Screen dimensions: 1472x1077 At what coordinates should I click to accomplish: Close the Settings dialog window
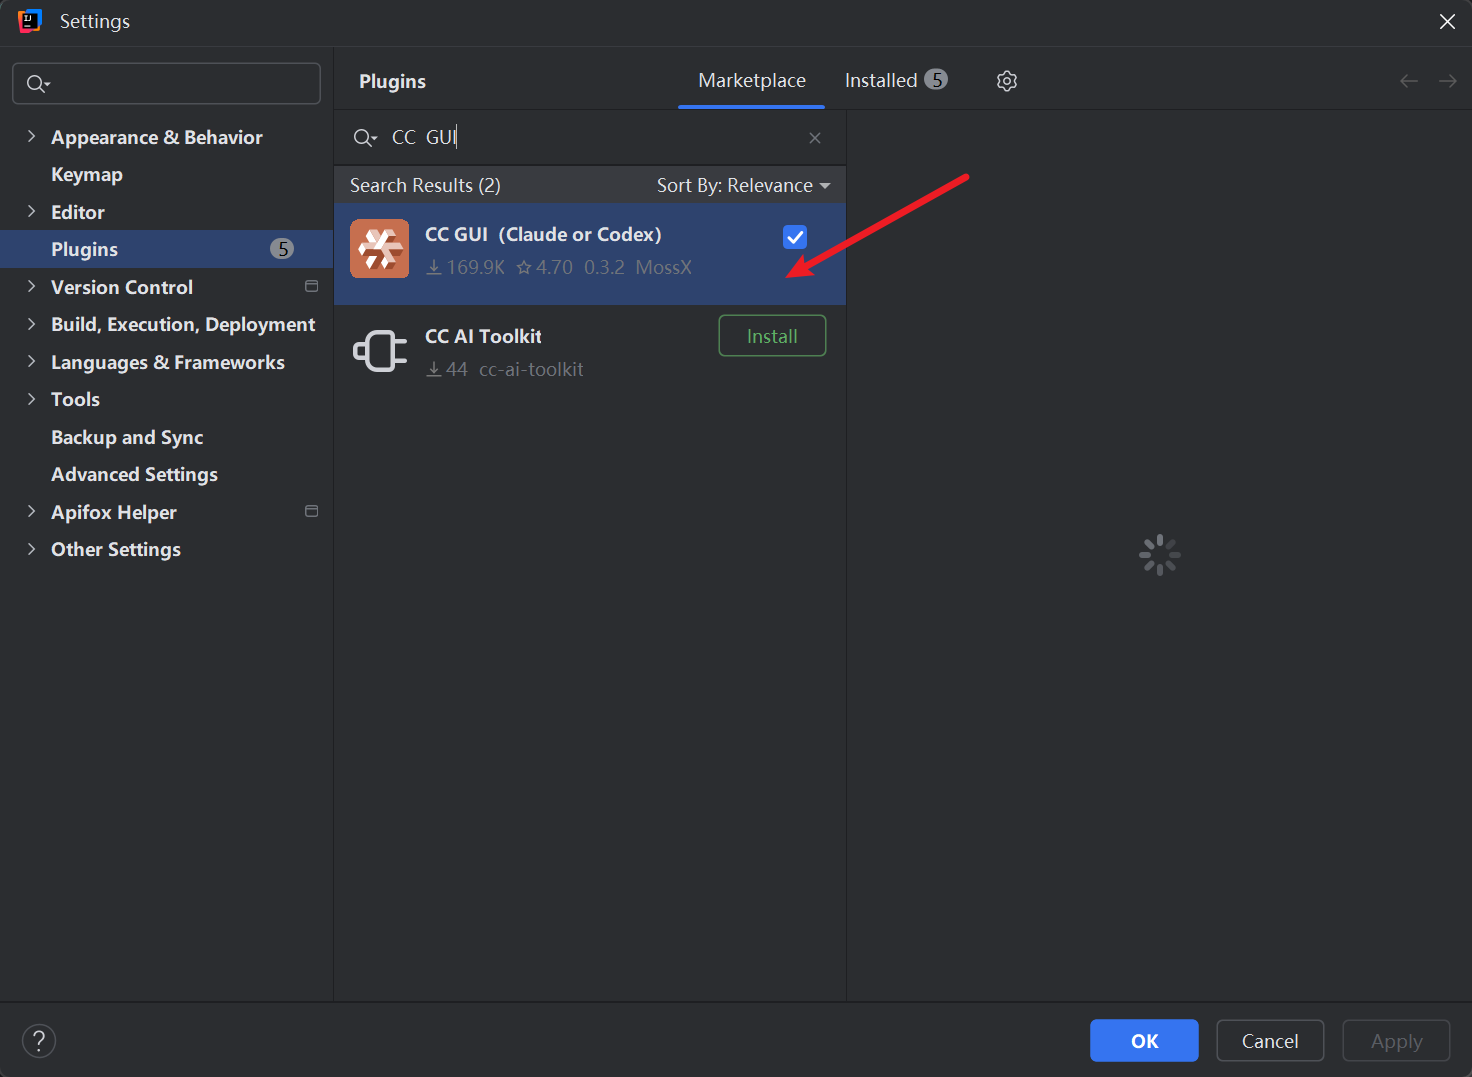tap(1447, 21)
